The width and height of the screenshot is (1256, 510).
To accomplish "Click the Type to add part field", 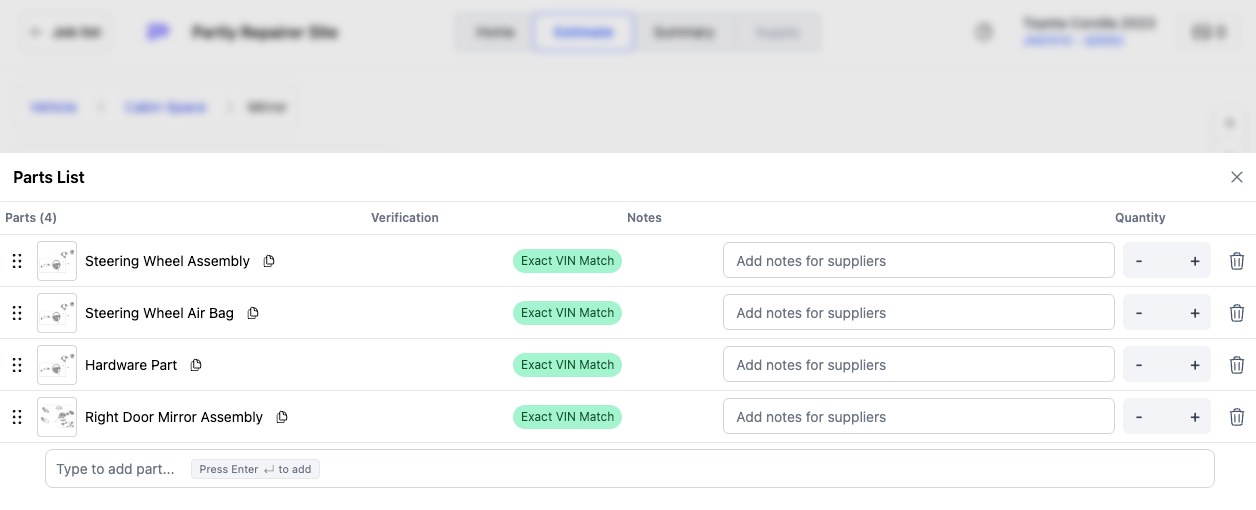I will [629, 469].
